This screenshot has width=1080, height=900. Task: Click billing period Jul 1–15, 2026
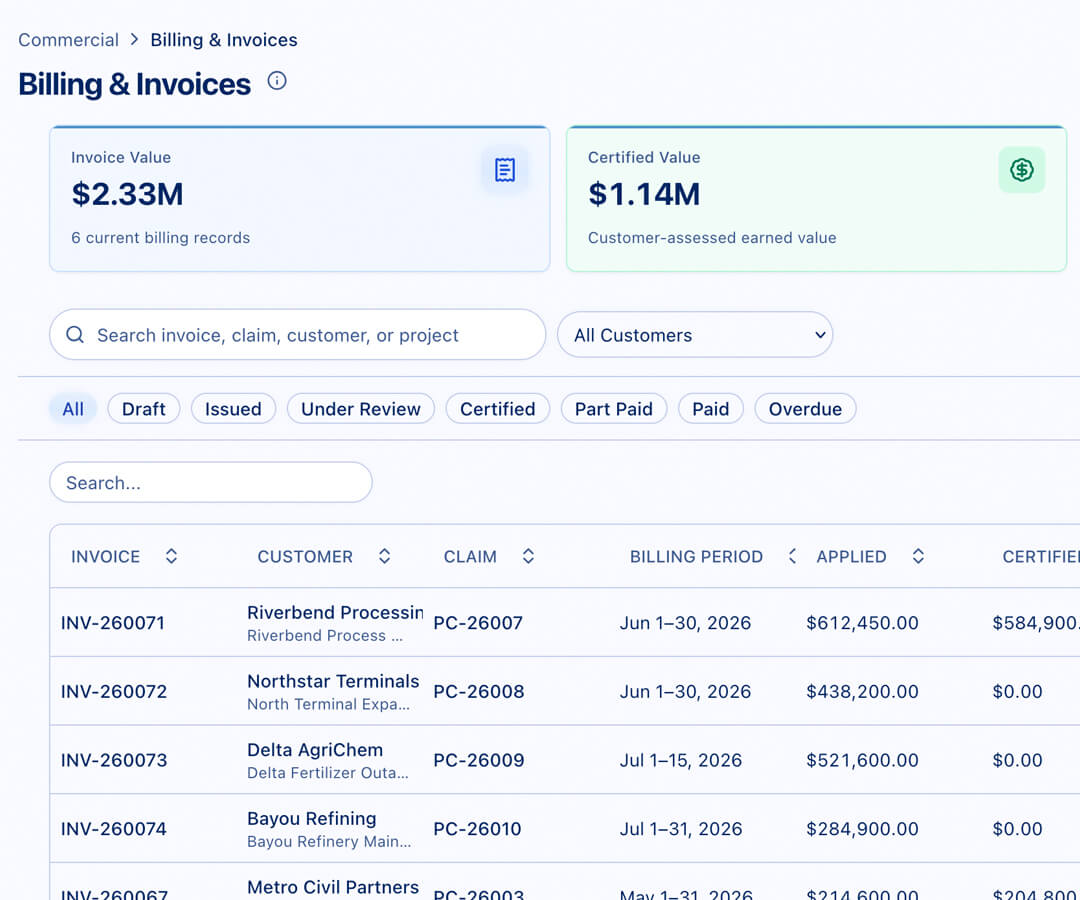pyautogui.click(x=681, y=760)
